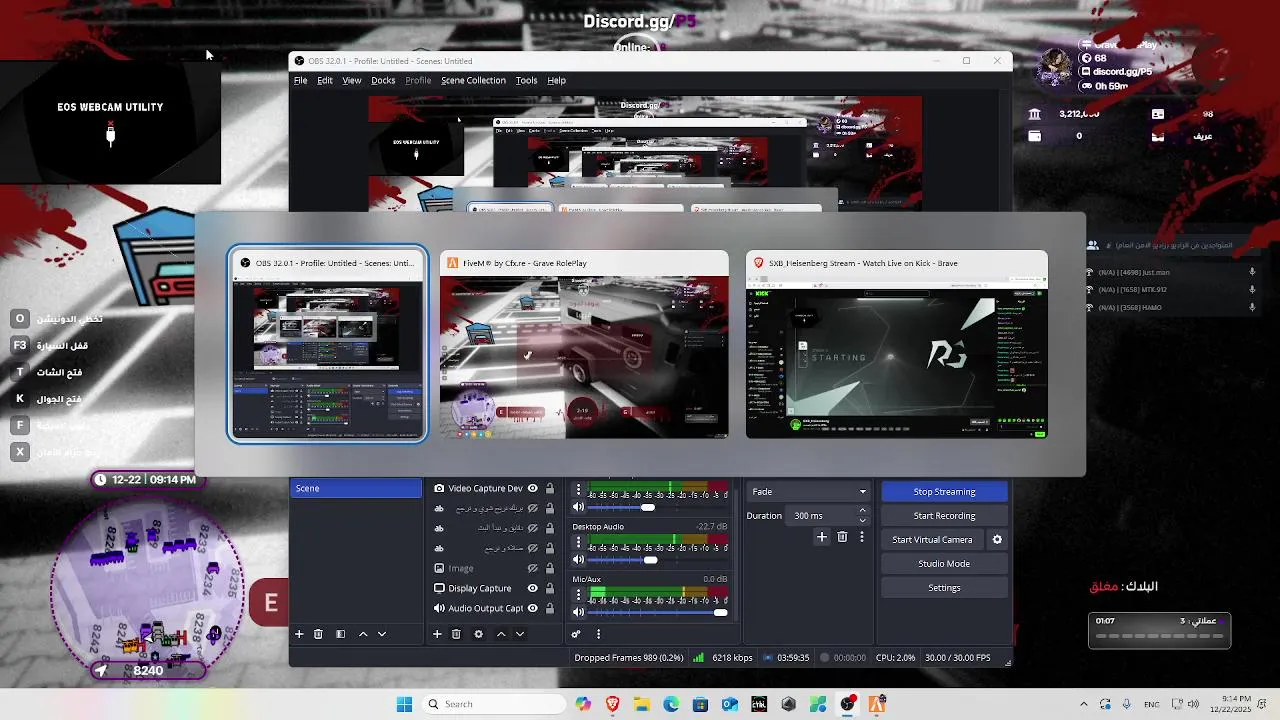The image size is (1280, 720).
Task: Move the selected source up
Action: point(501,634)
